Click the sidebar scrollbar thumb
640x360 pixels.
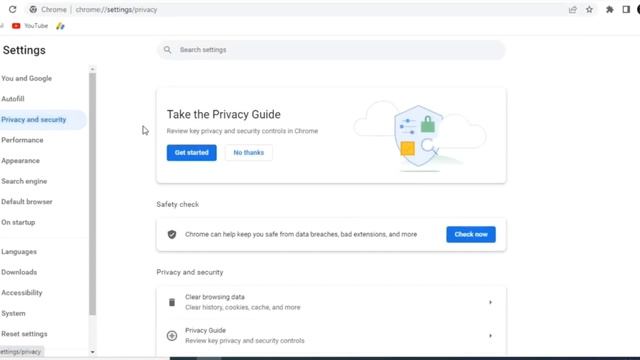point(93,194)
